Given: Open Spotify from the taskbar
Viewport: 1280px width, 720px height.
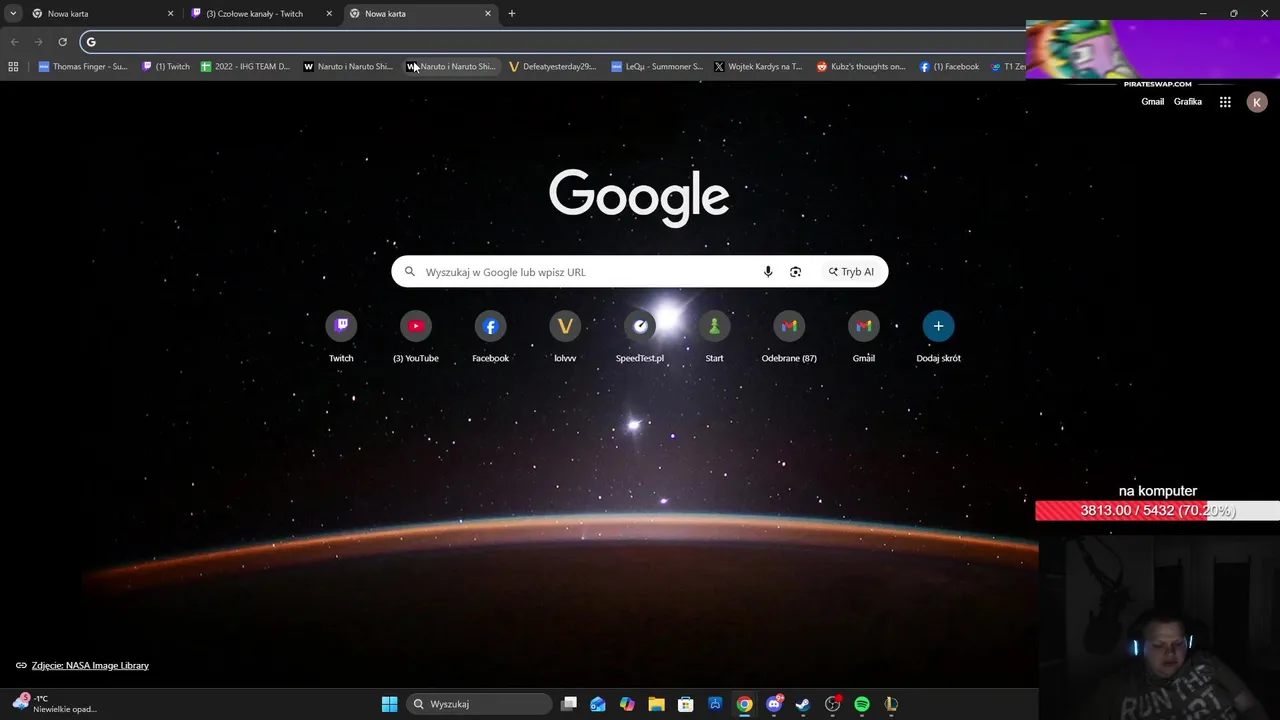Looking at the screenshot, I should [862, 704].
